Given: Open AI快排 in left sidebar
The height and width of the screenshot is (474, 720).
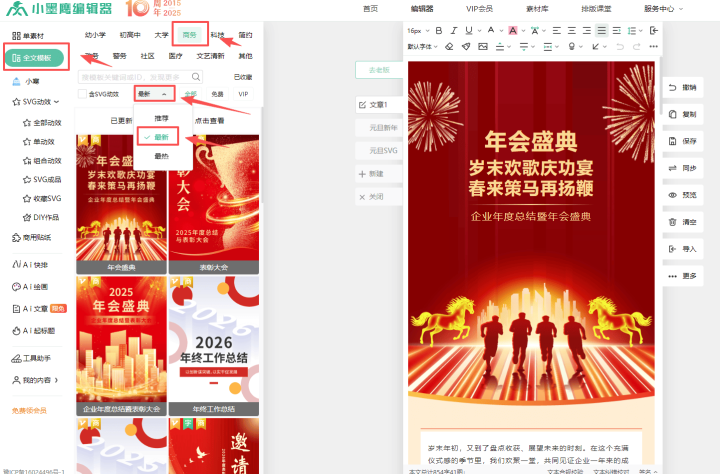Looking at the screenshot, I should click(30, 265).
